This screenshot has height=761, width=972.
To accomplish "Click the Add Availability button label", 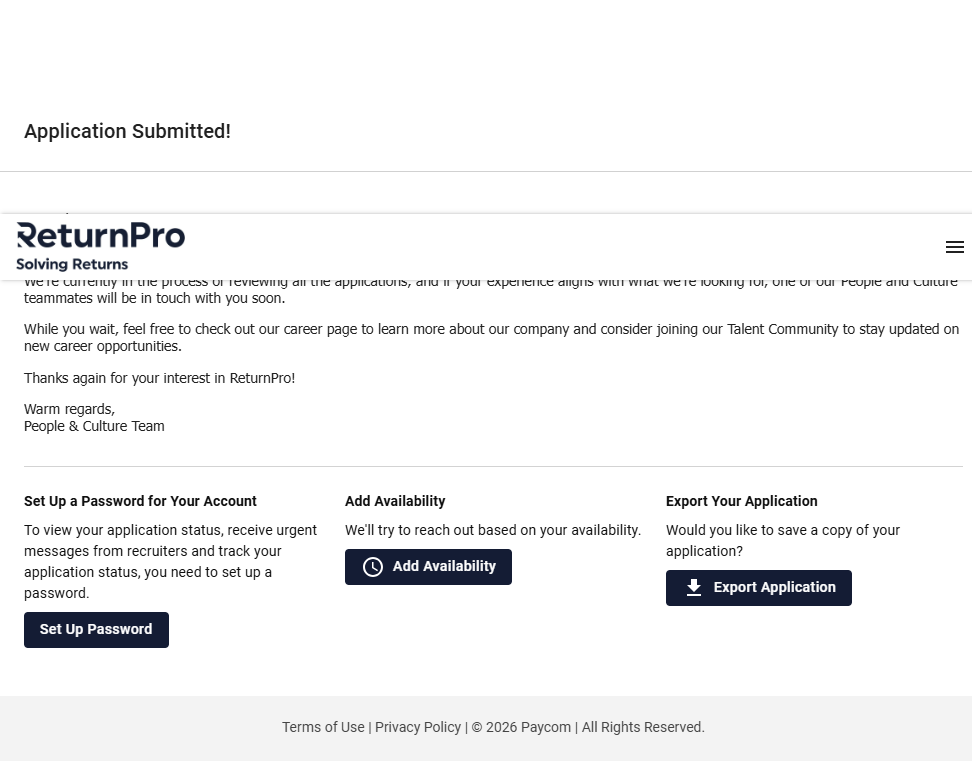I will pos(444,567).
